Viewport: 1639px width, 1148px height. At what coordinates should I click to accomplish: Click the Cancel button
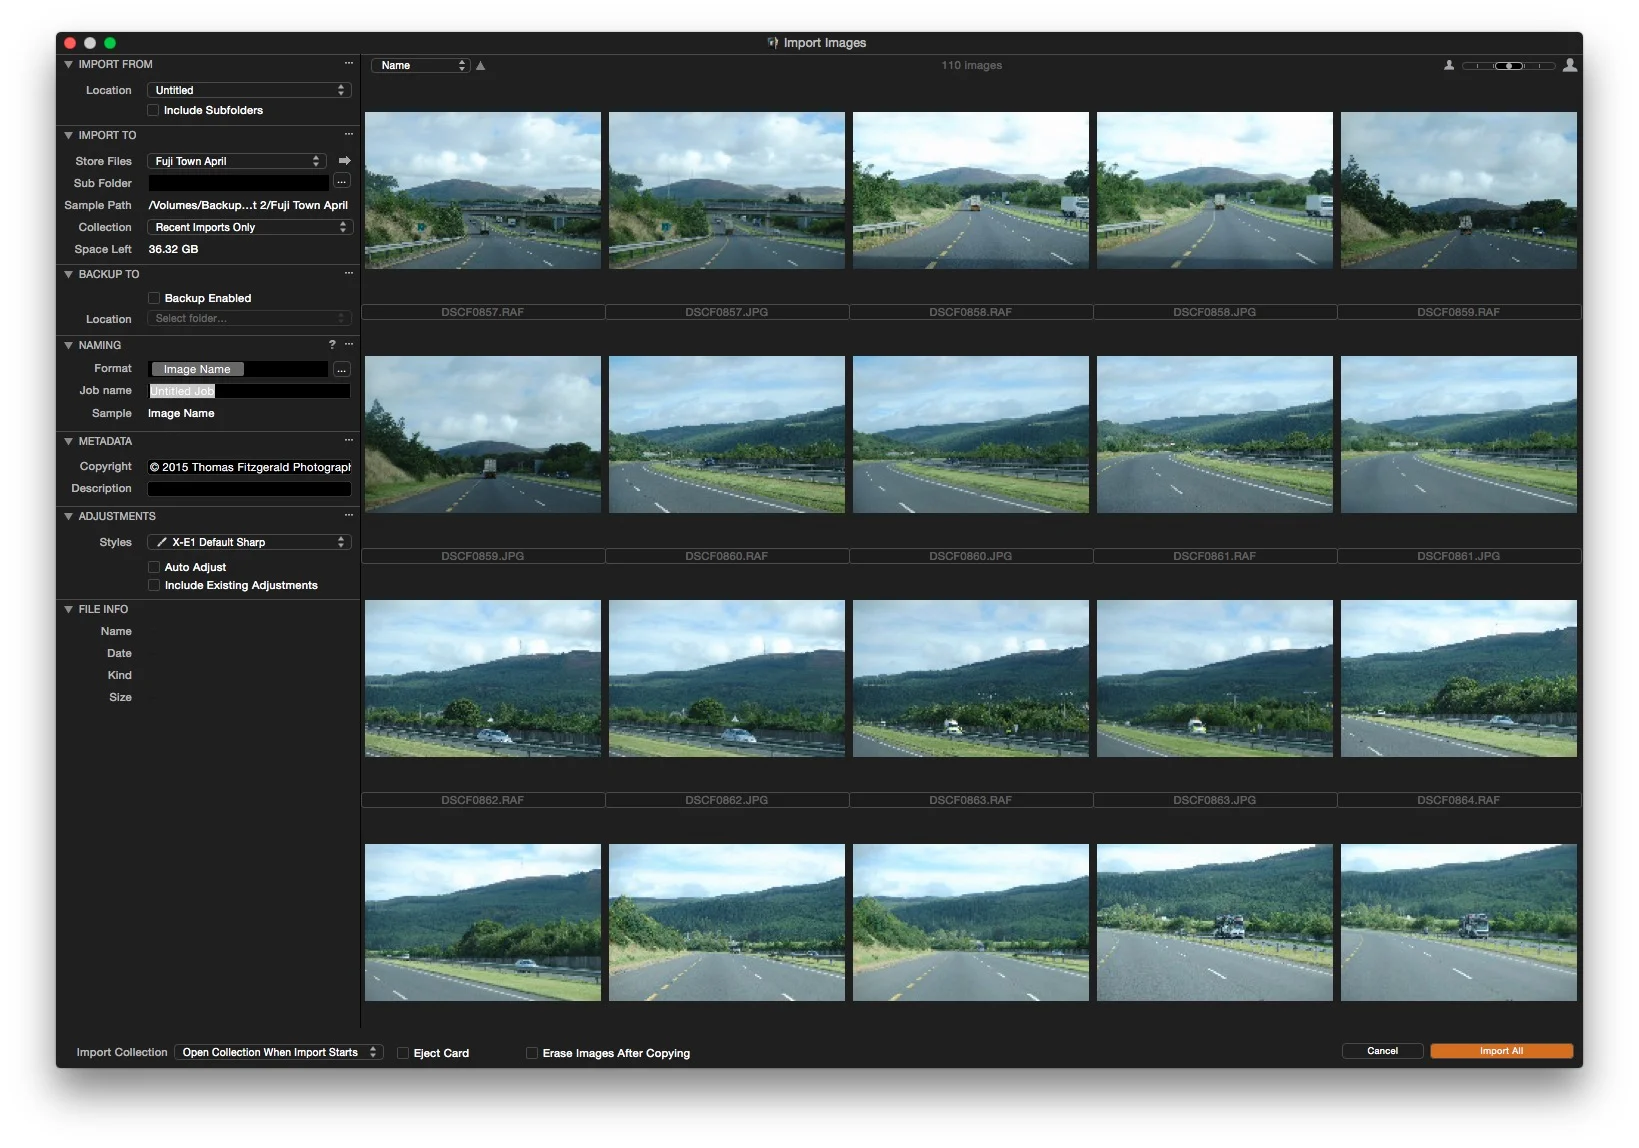(x=1382, y=1051)
